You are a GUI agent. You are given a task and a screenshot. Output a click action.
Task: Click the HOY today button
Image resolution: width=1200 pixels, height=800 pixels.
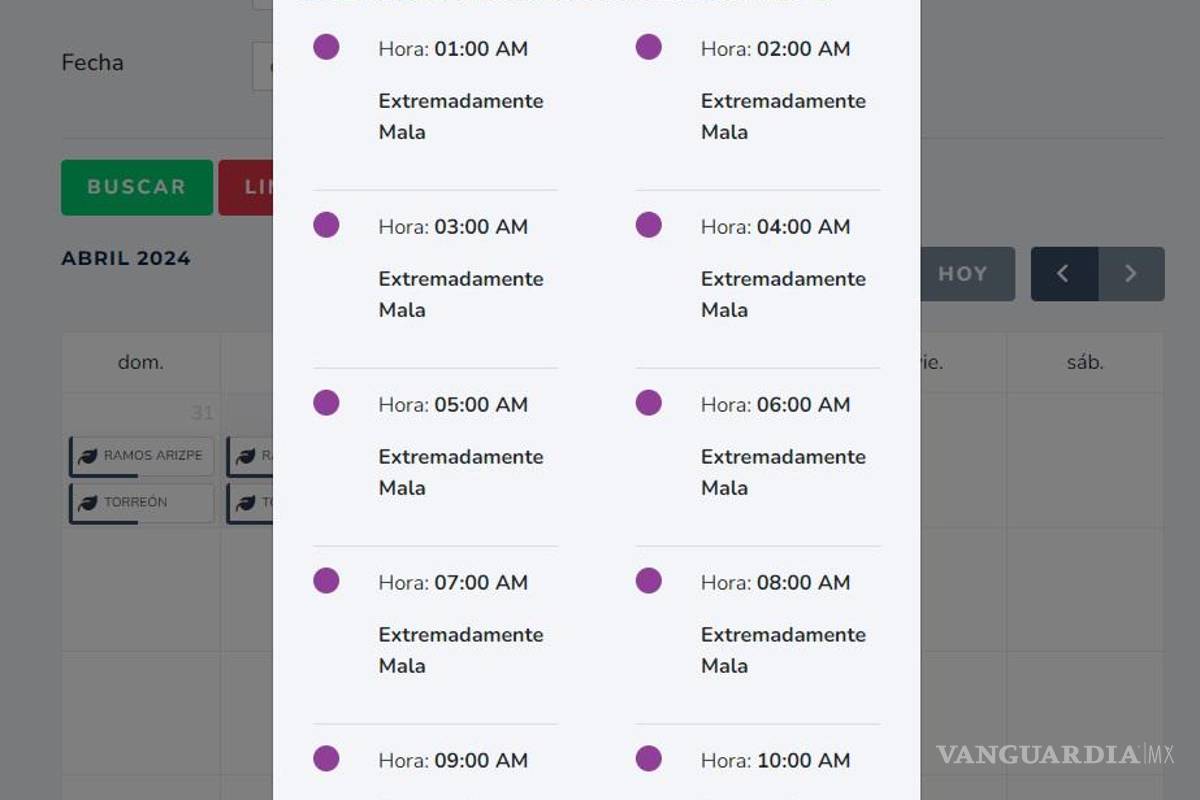coord(962,274)
